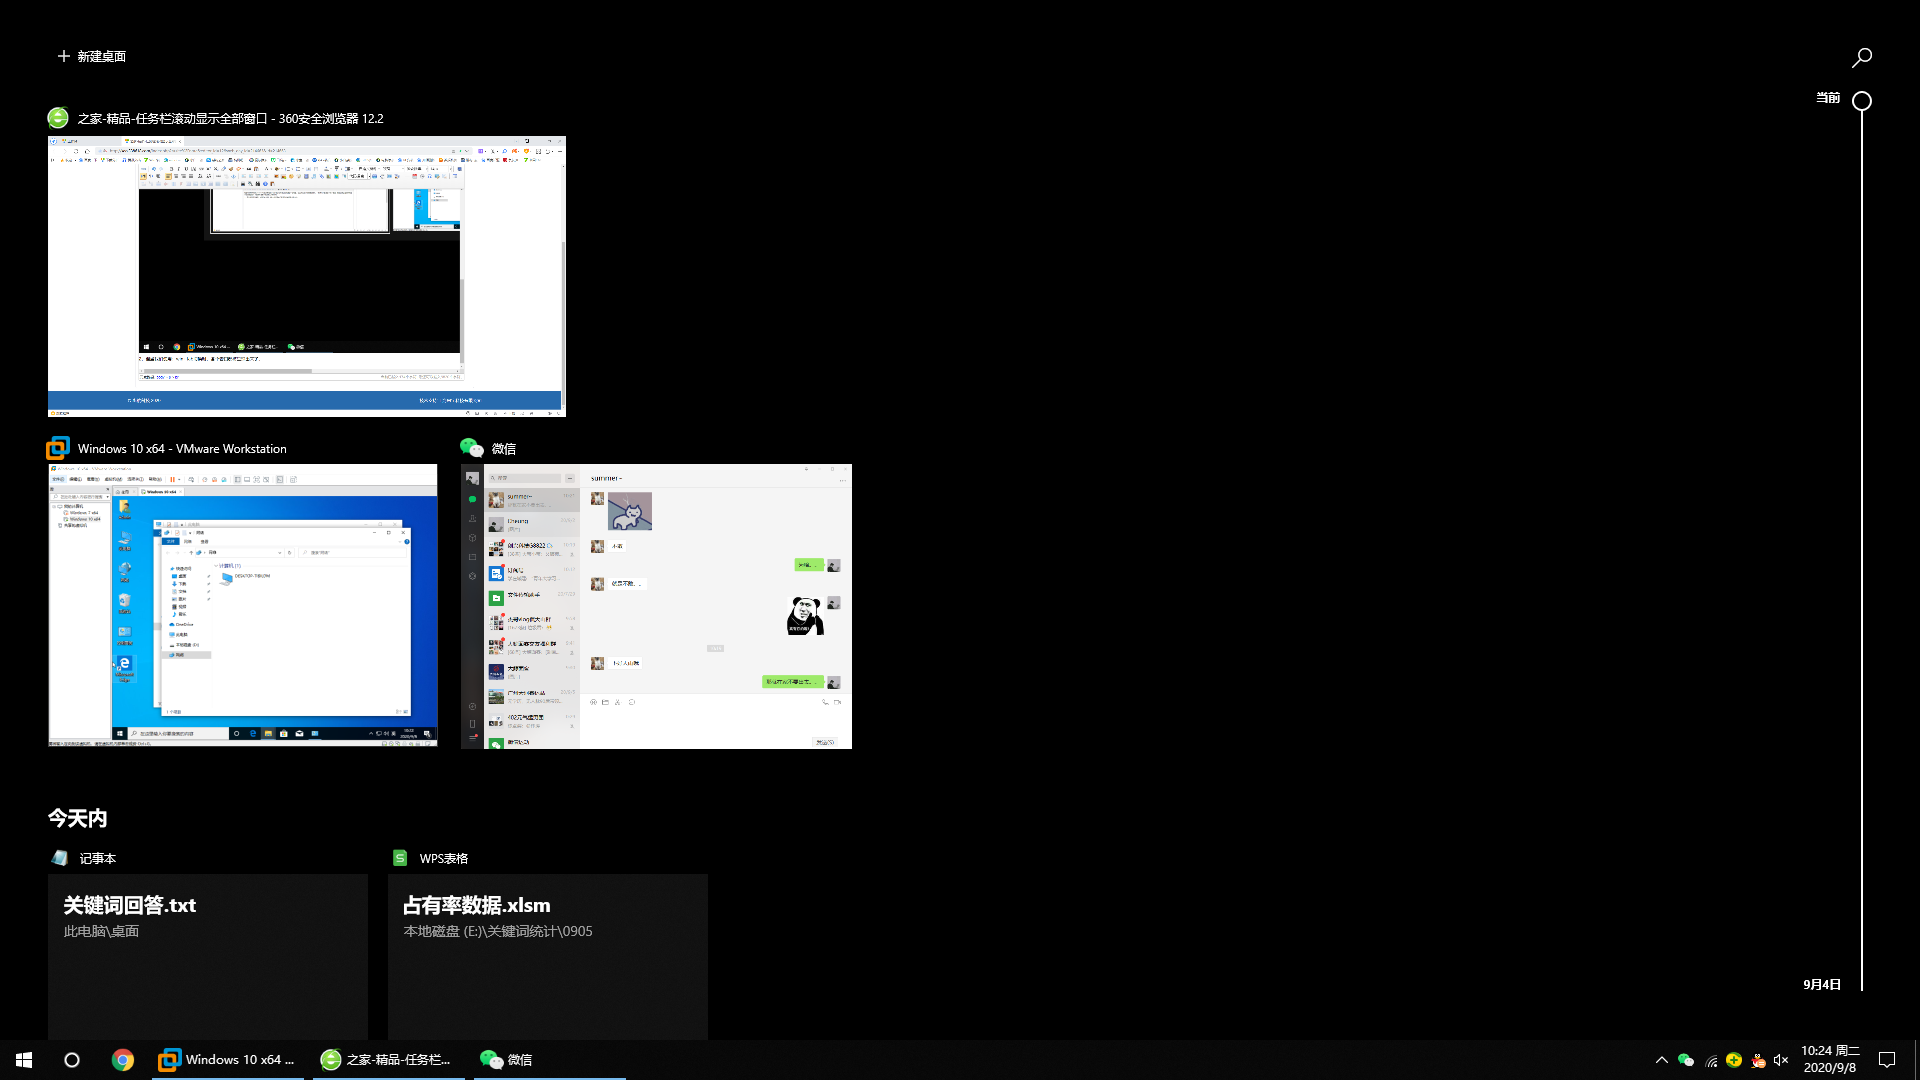Open the 占有率数据.xlsm activity card
This screenshot has height=1080, width=1920.
[547, 955]
